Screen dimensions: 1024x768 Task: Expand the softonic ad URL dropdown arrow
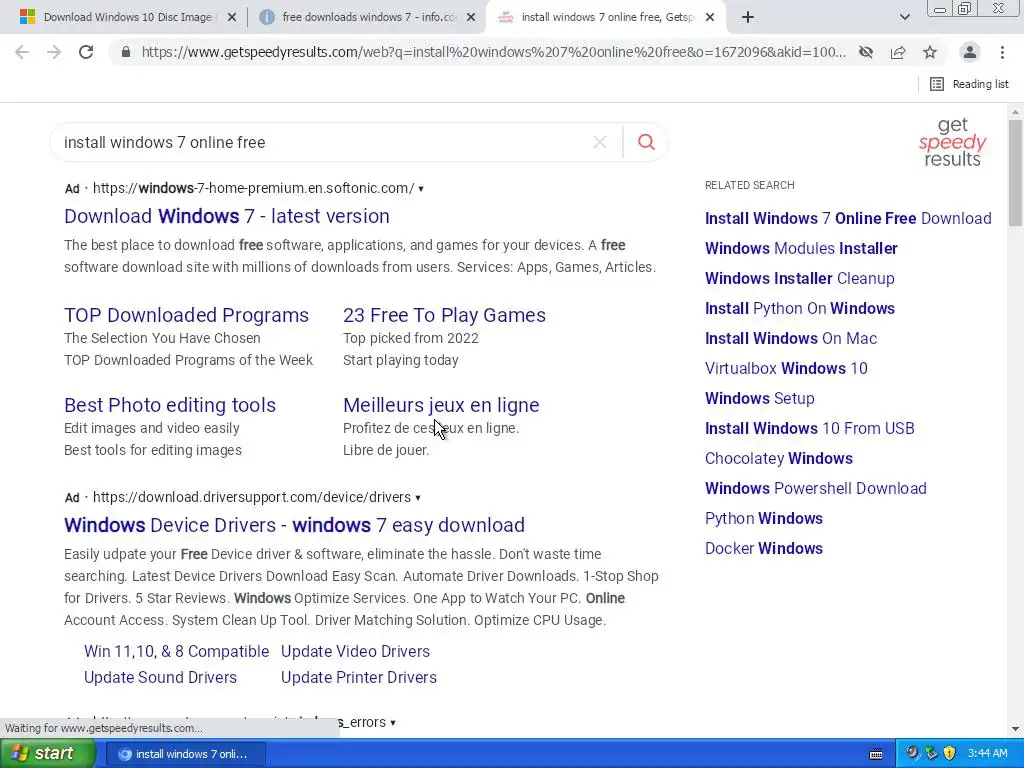point(421,189)
